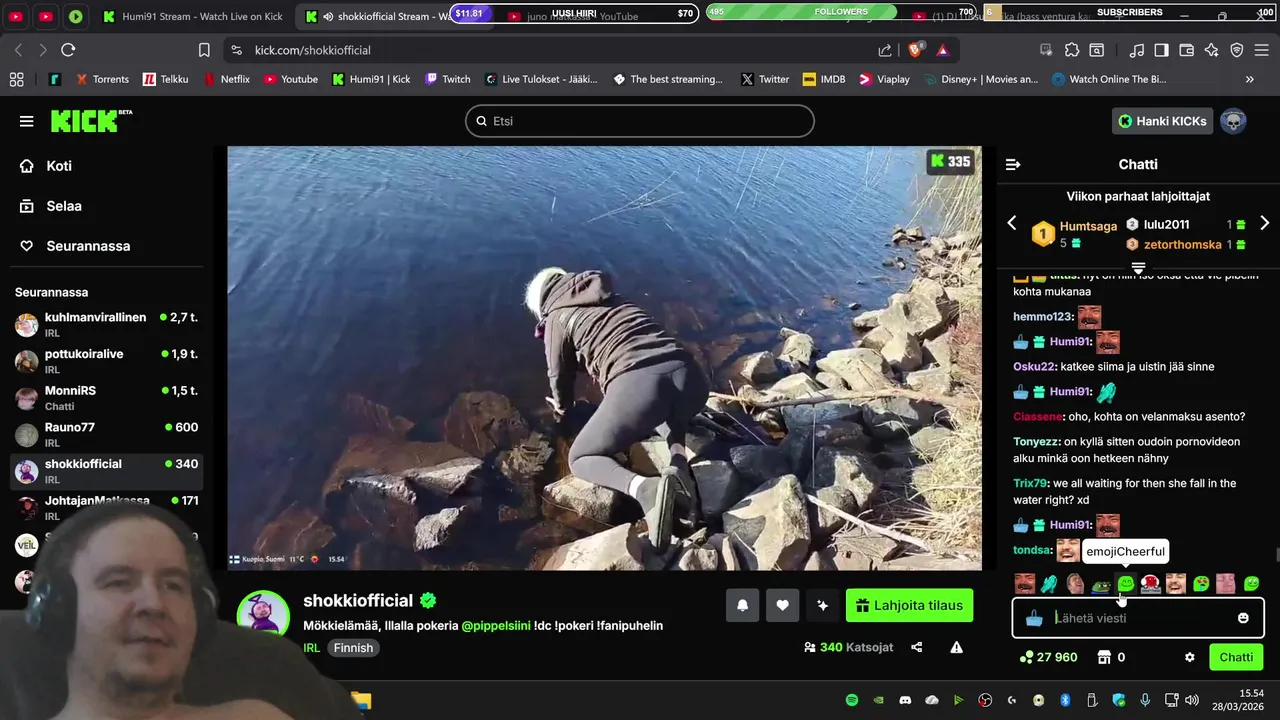
Task: Collapse the top gifters panel handle
Action: (1138, 267)
